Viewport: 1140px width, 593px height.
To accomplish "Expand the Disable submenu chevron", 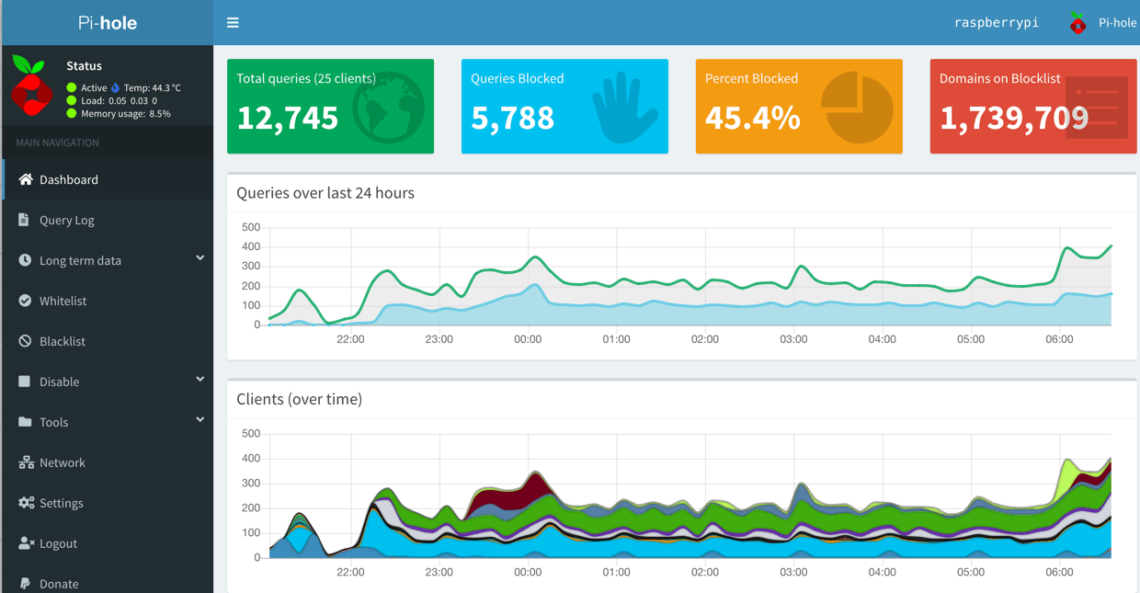I will click(200, 380).
